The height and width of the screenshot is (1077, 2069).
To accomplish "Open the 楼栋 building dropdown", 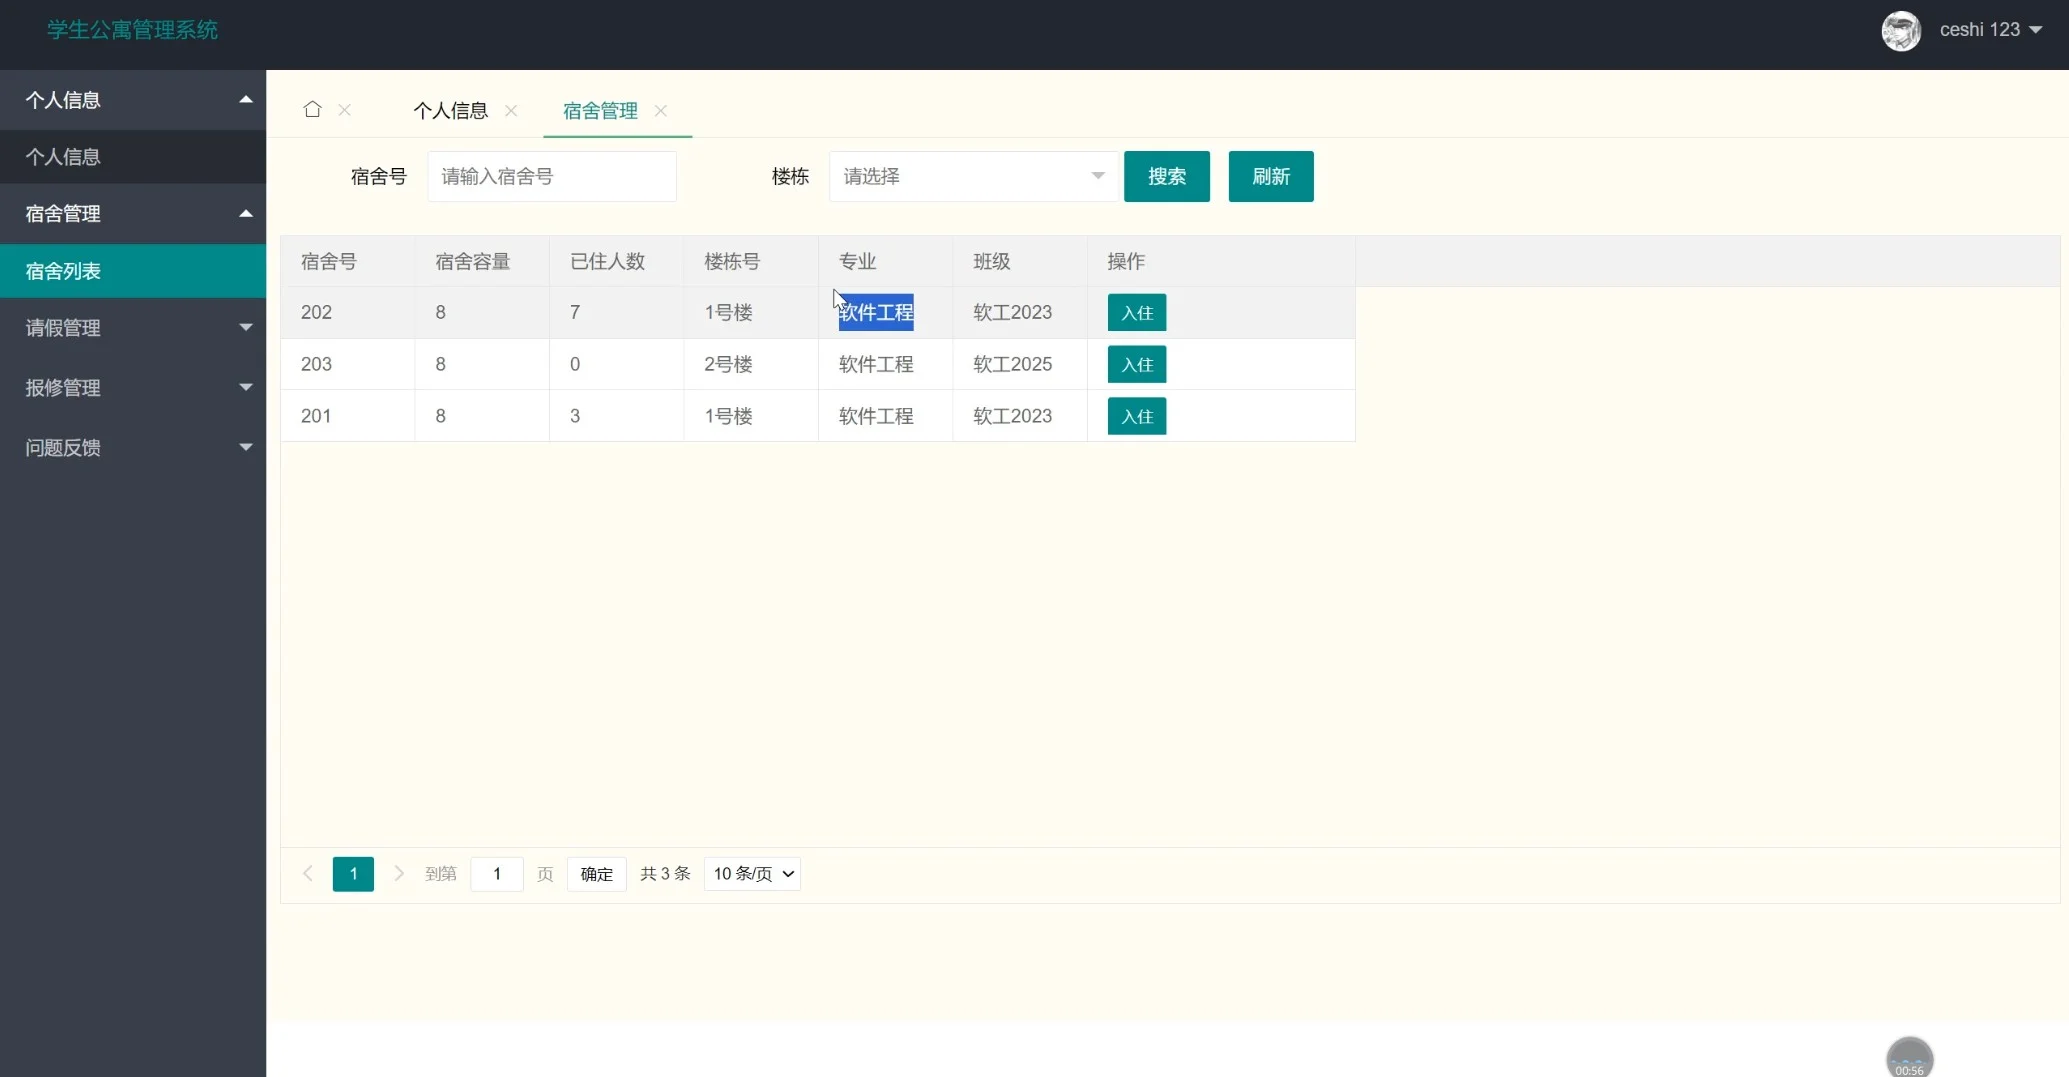I will coord(972,175).
